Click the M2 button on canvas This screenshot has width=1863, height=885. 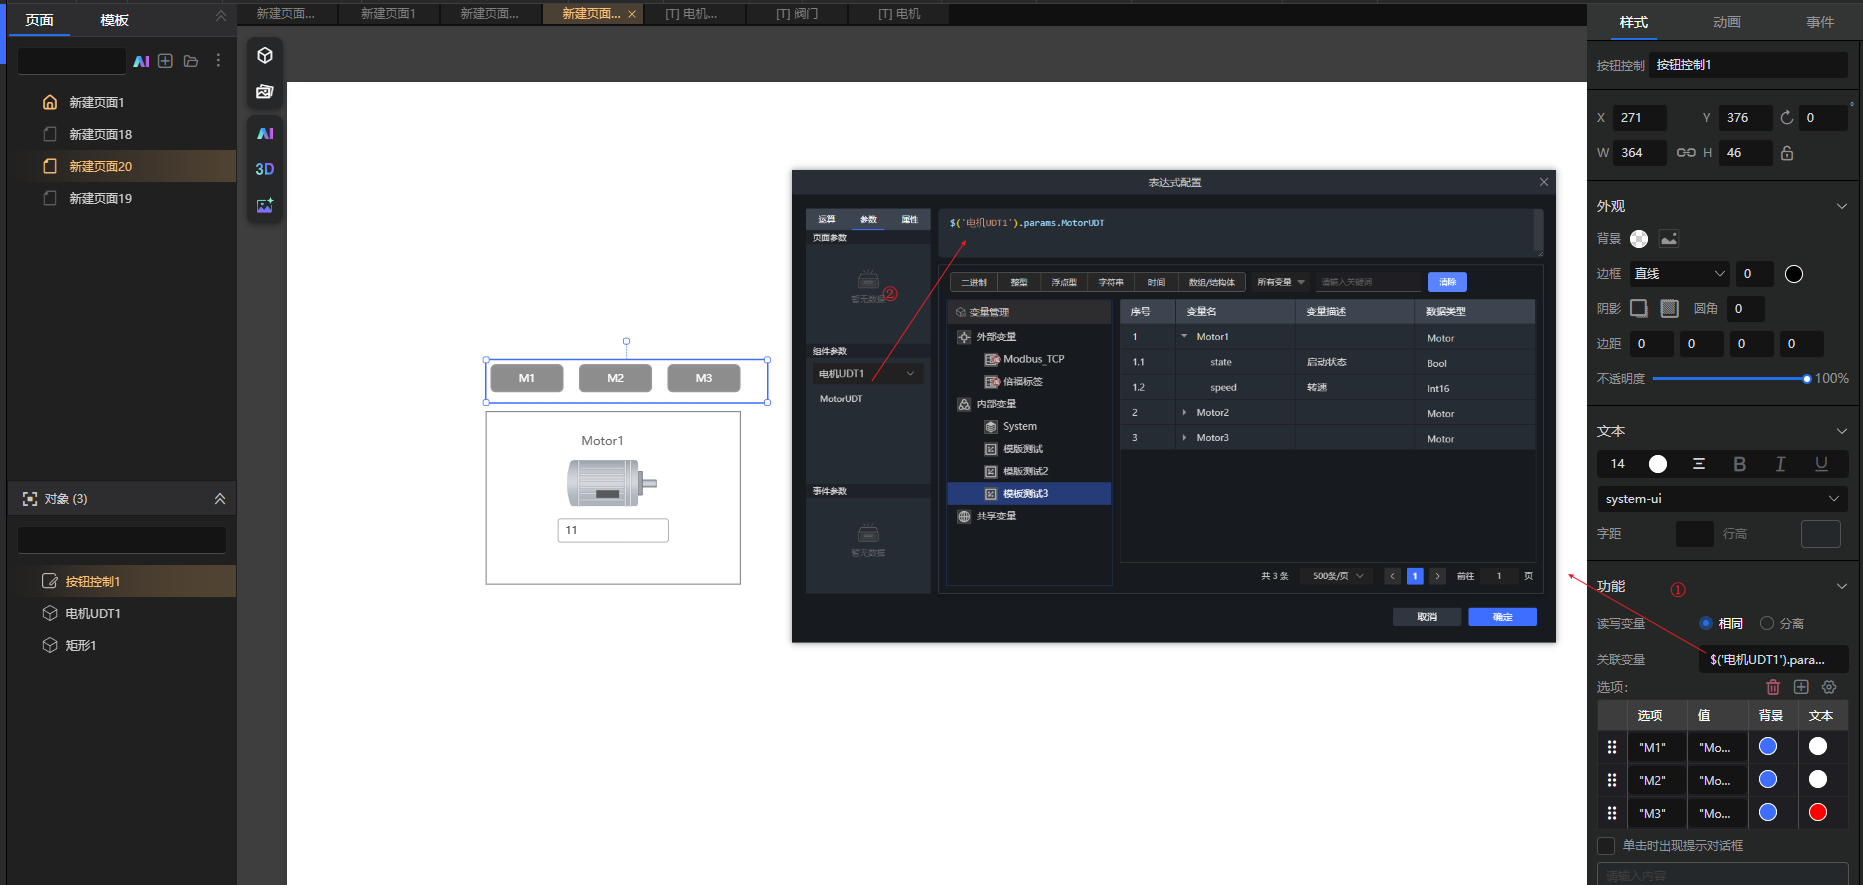pyautogui.click(x=615, y=378)
